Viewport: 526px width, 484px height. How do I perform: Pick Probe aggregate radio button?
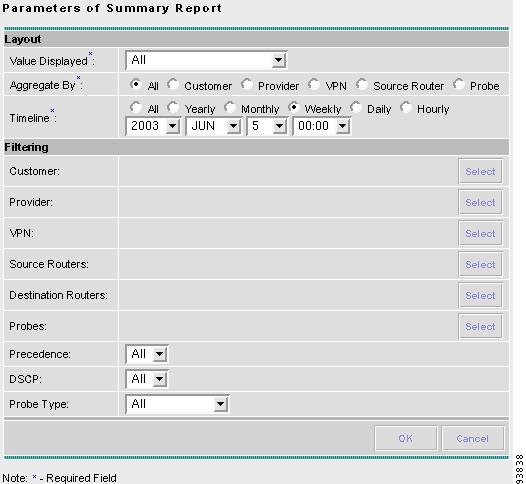(x=459, y=84)
